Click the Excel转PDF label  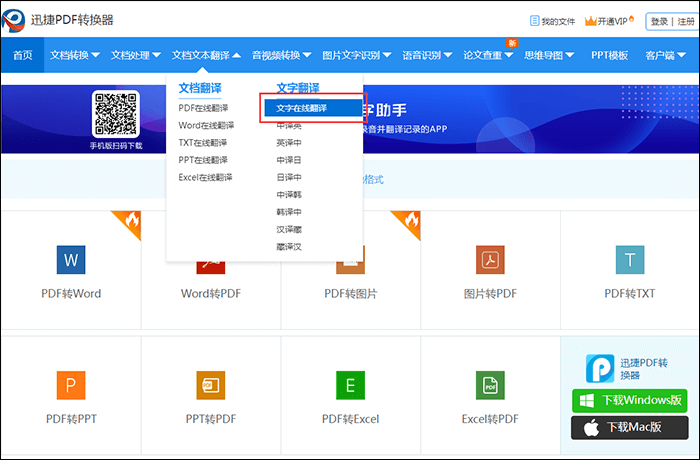click(490, 419)
